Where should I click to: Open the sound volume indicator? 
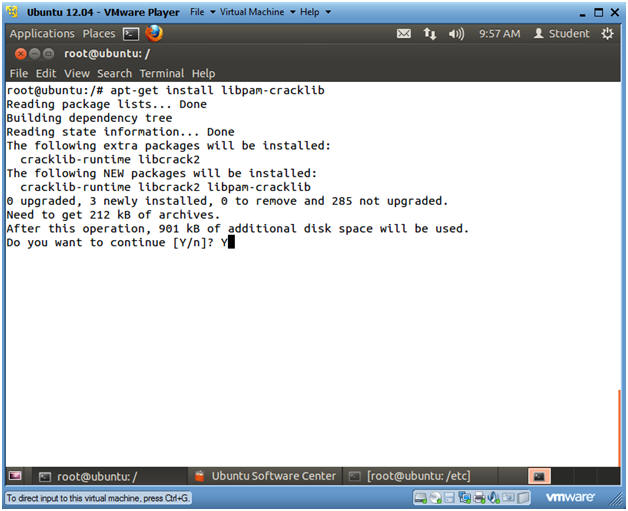tap(456, 34)
